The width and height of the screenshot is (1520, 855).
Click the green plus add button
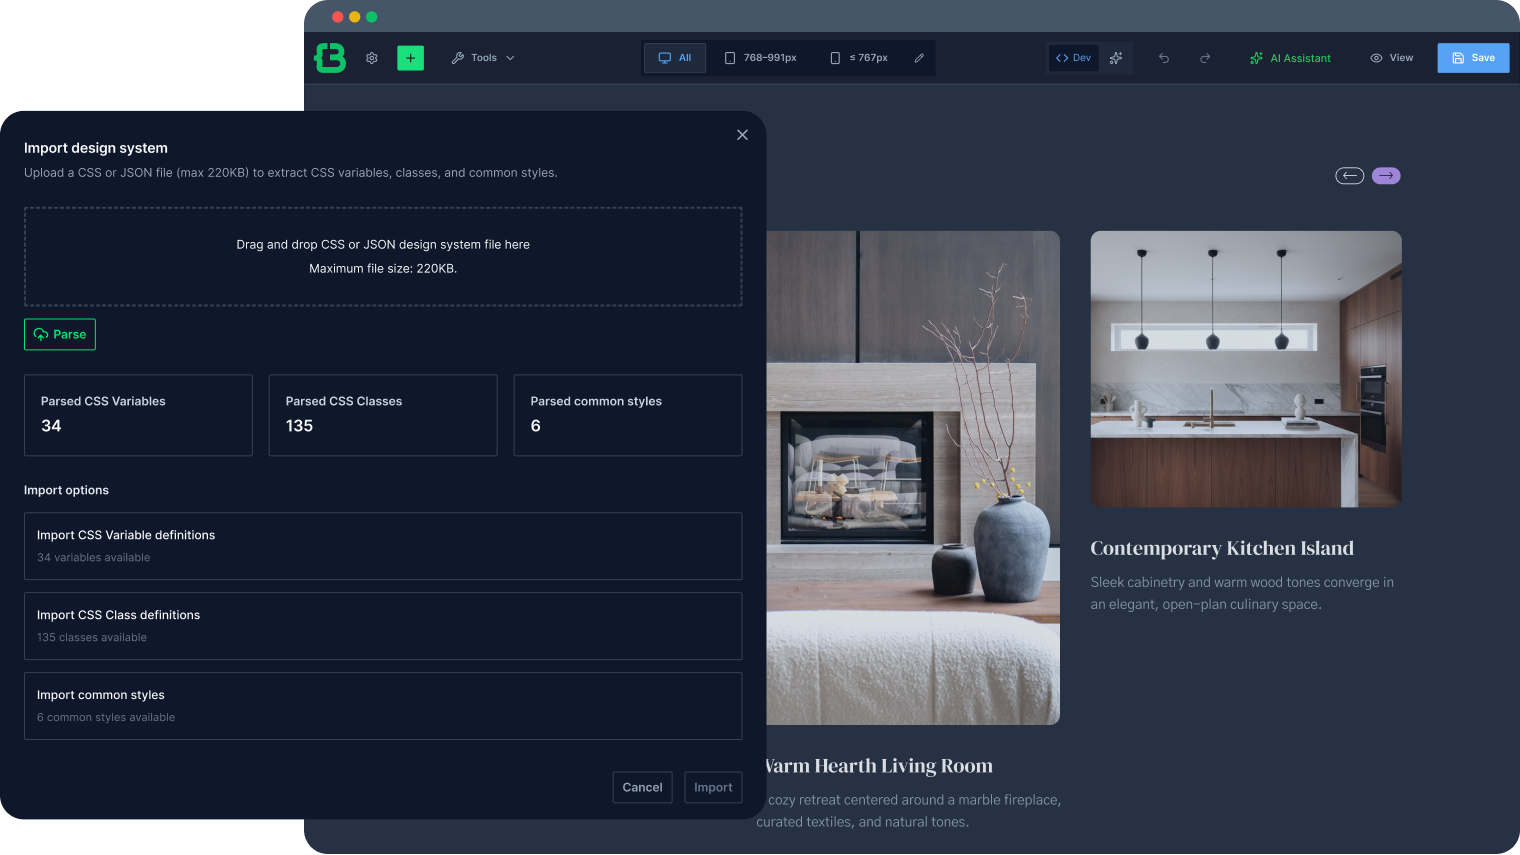pos(410,58)
